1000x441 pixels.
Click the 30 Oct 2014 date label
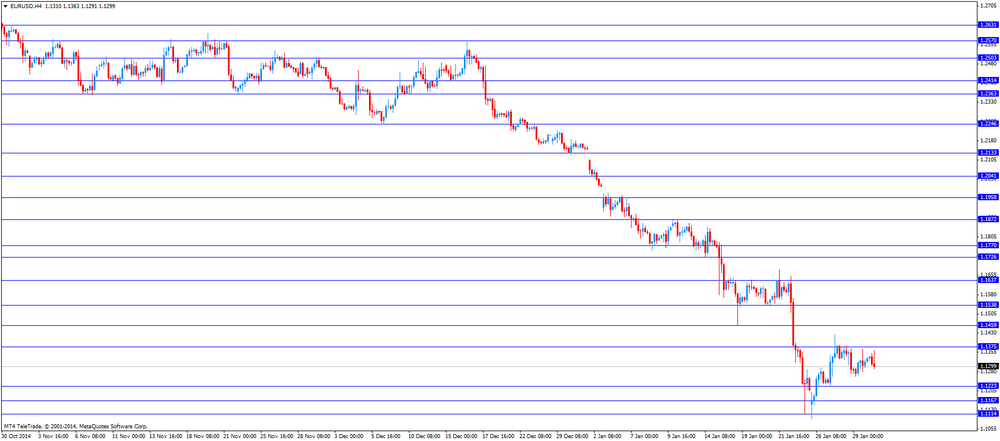(x=15, y=437)
